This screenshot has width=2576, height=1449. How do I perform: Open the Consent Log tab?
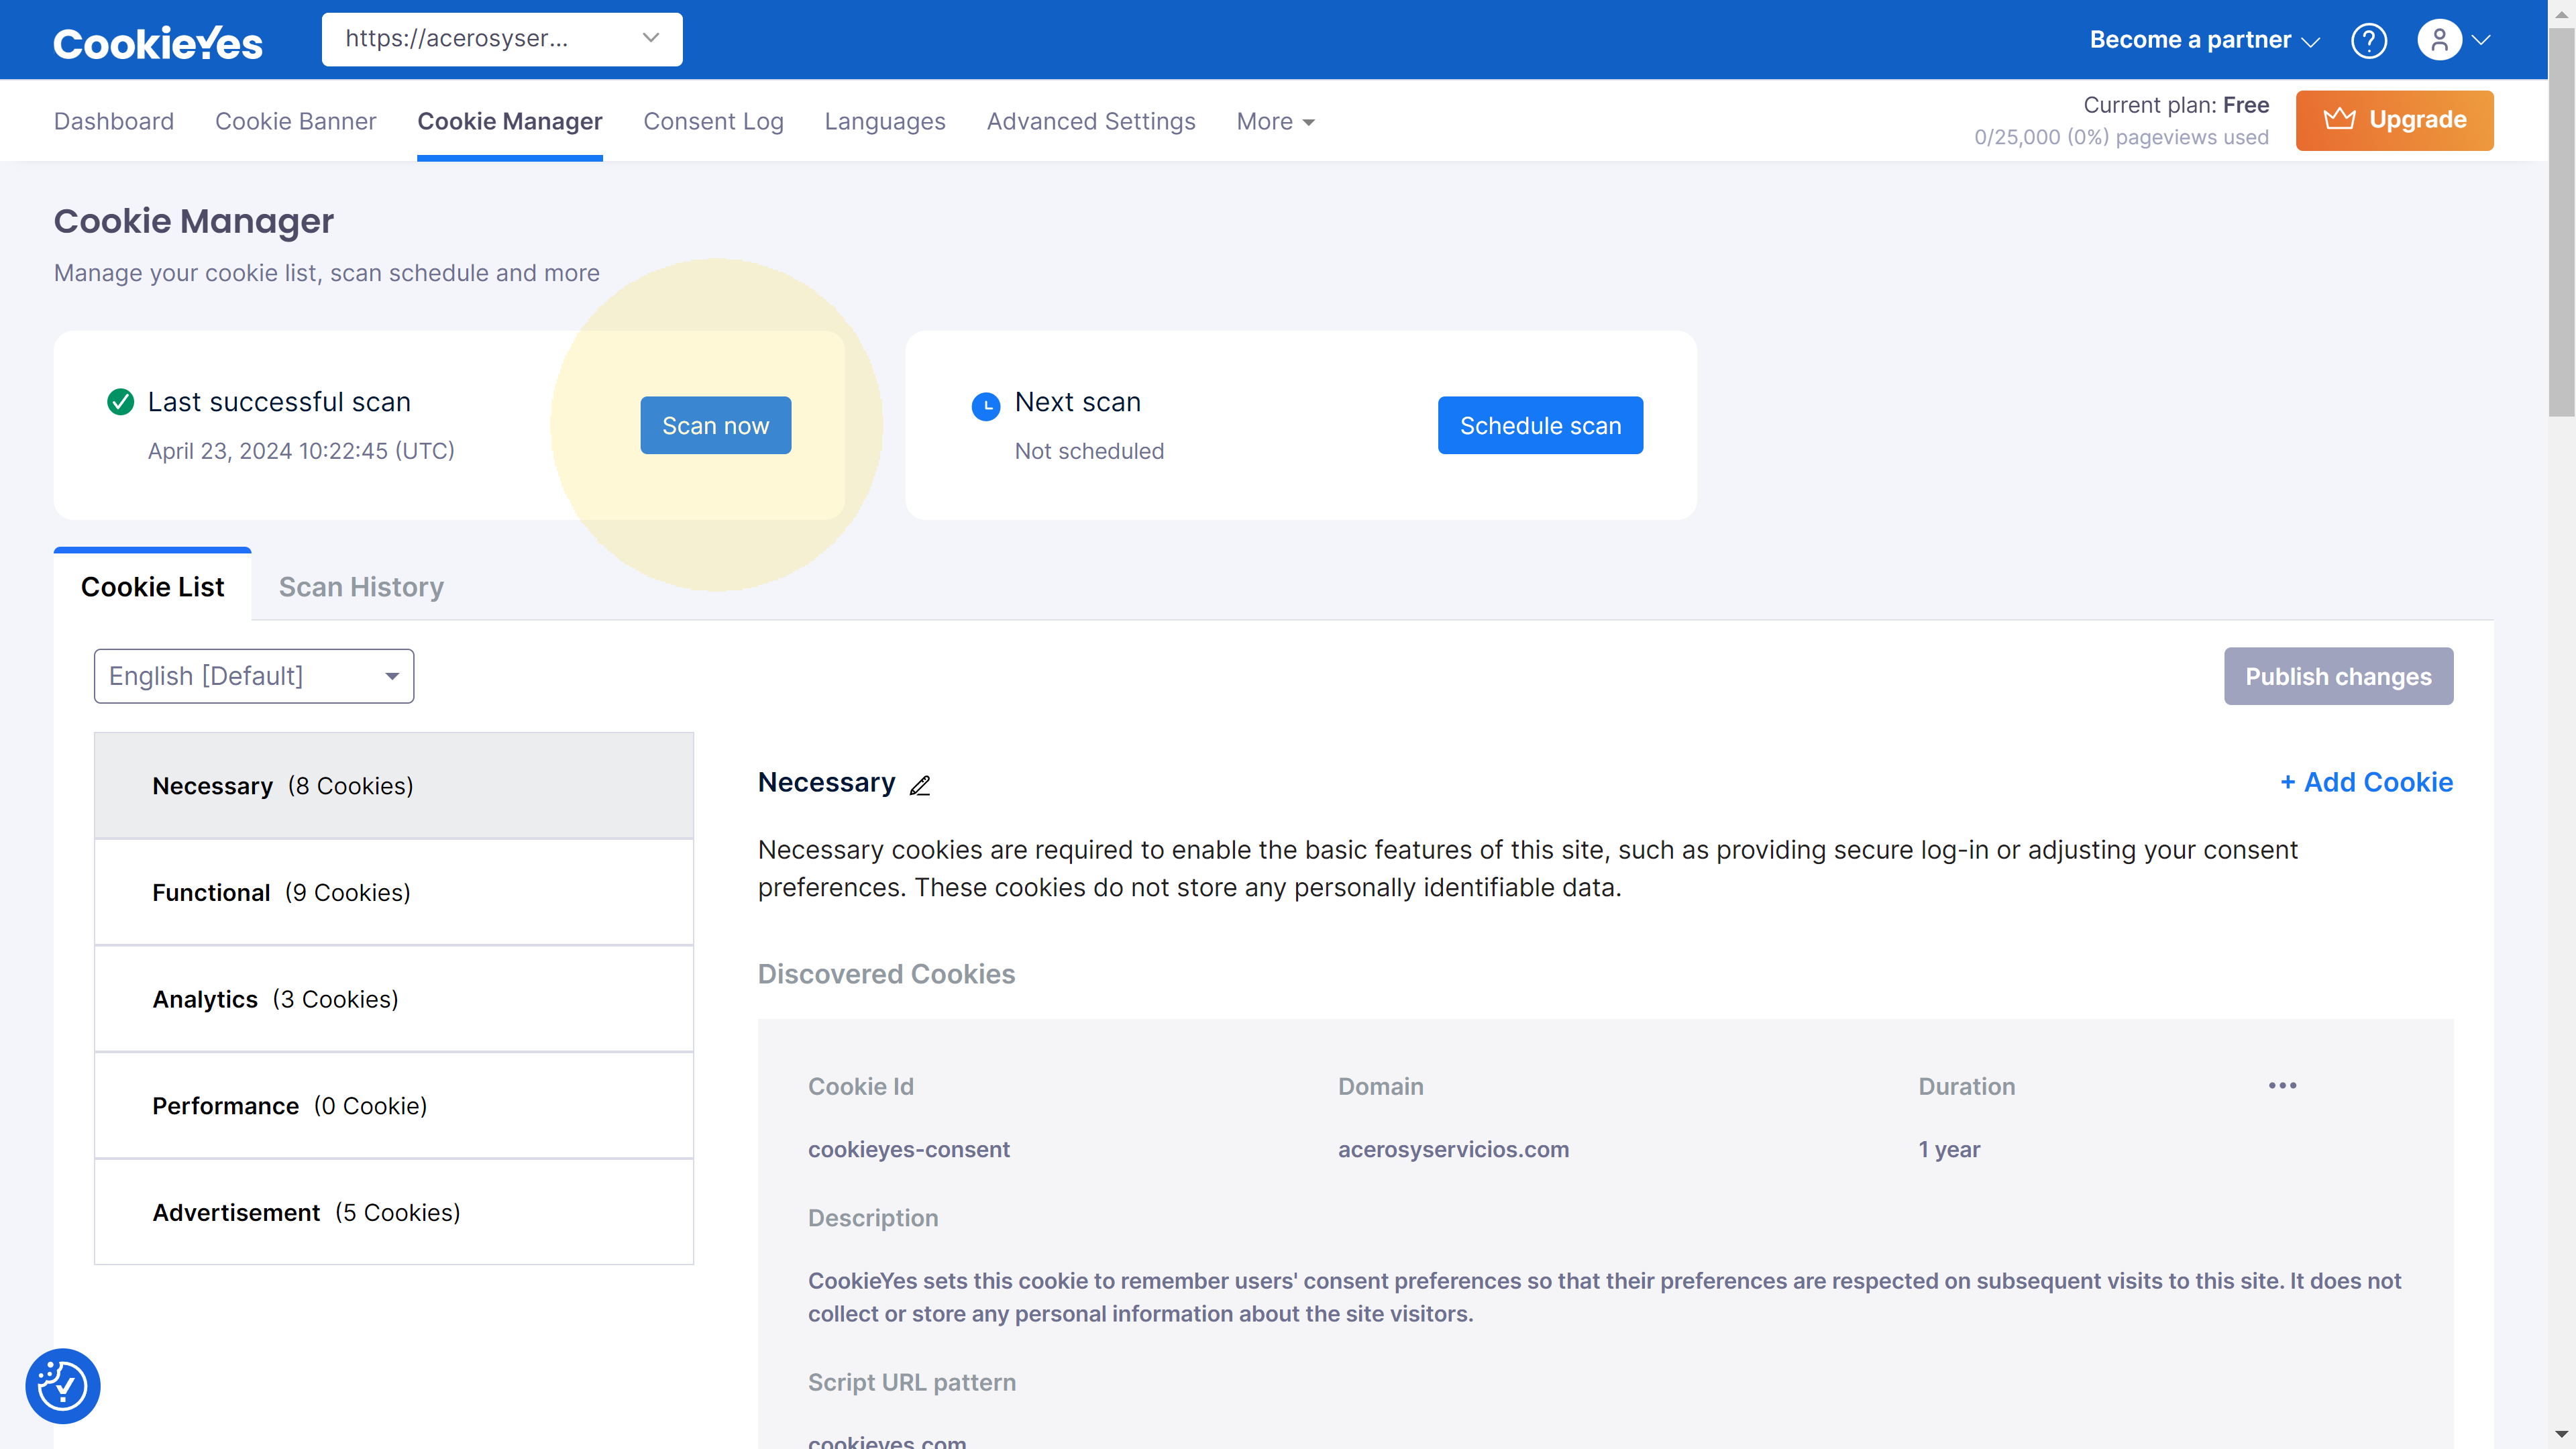tap(713, 121)
